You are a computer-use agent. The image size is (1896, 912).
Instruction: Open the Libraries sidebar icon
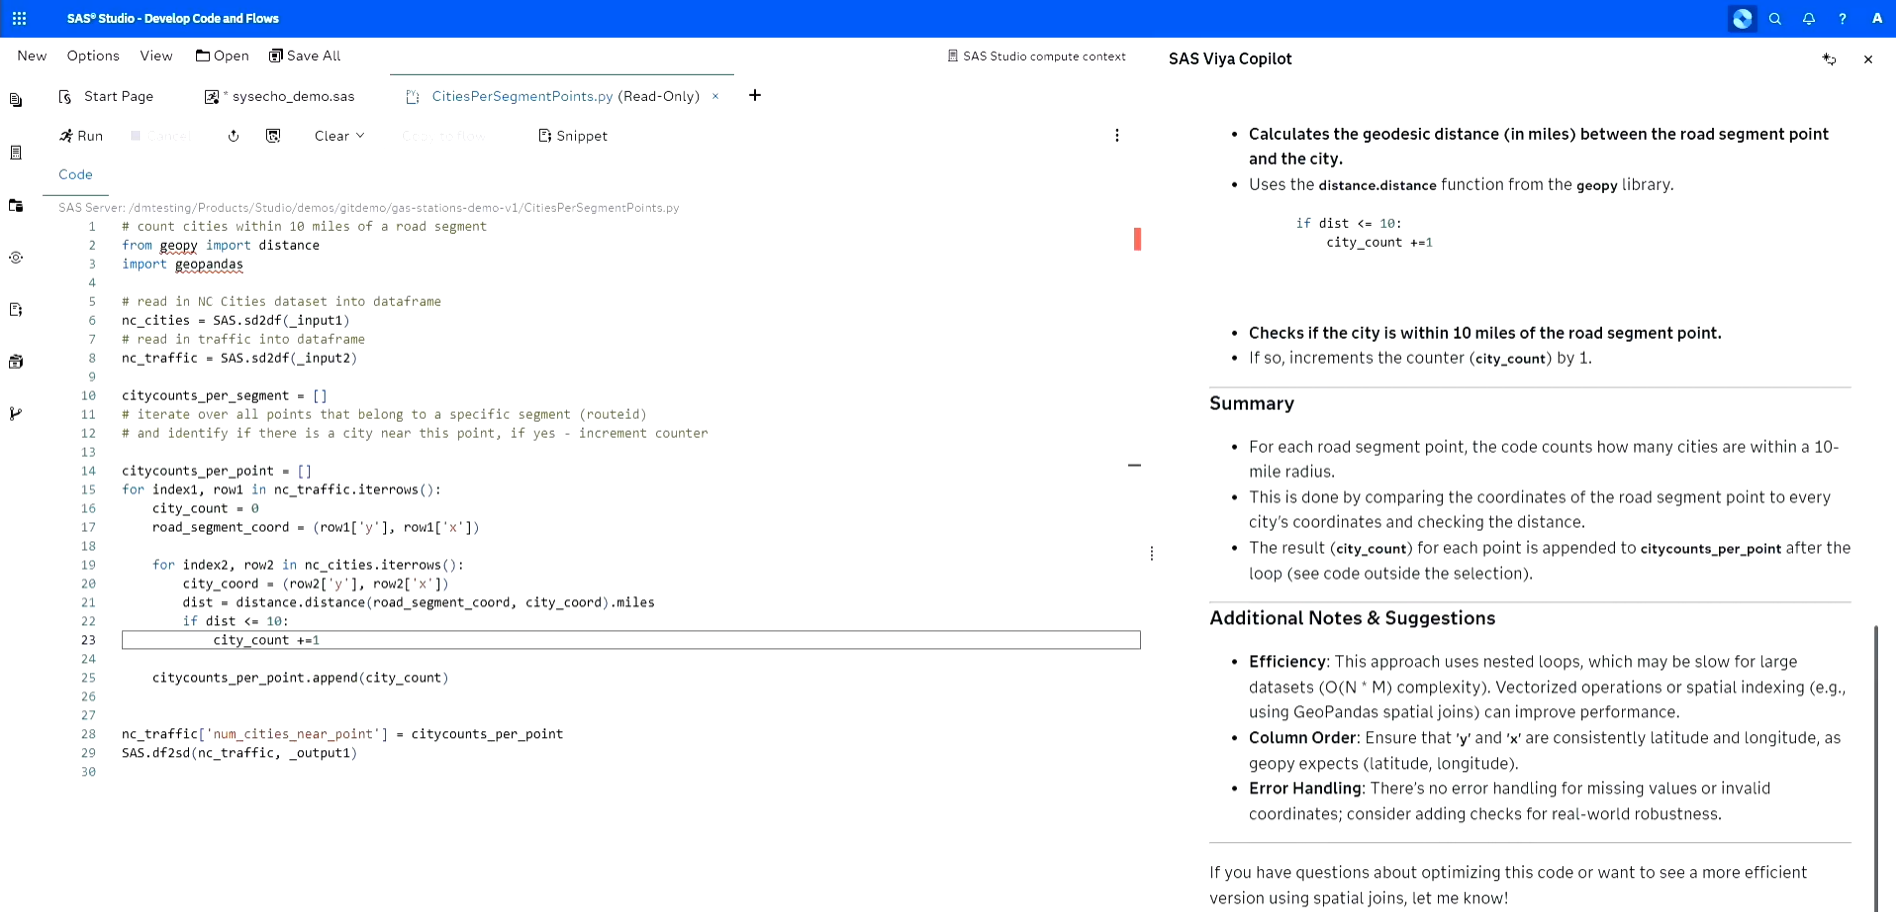(x=16, y=361)
